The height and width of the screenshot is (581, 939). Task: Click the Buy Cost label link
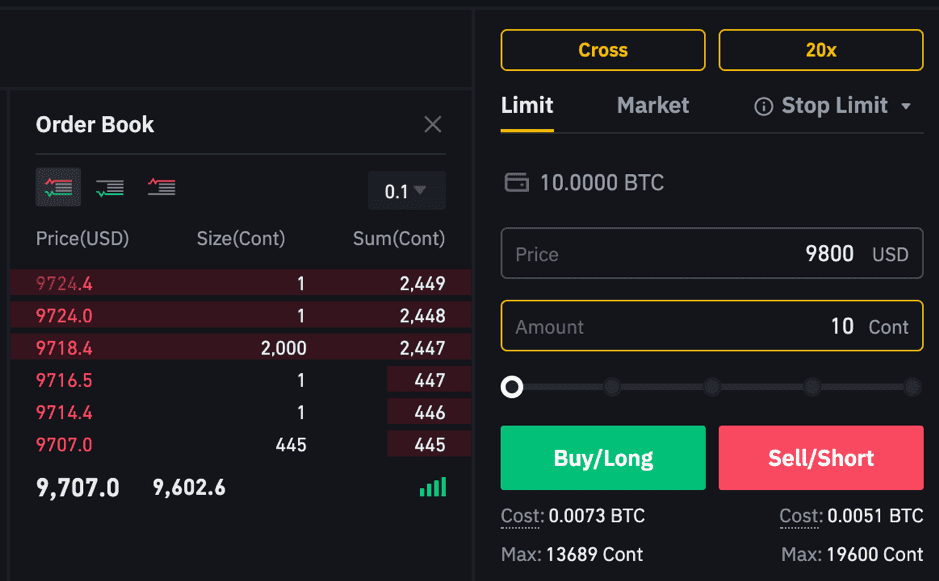[x=522, y=516]
